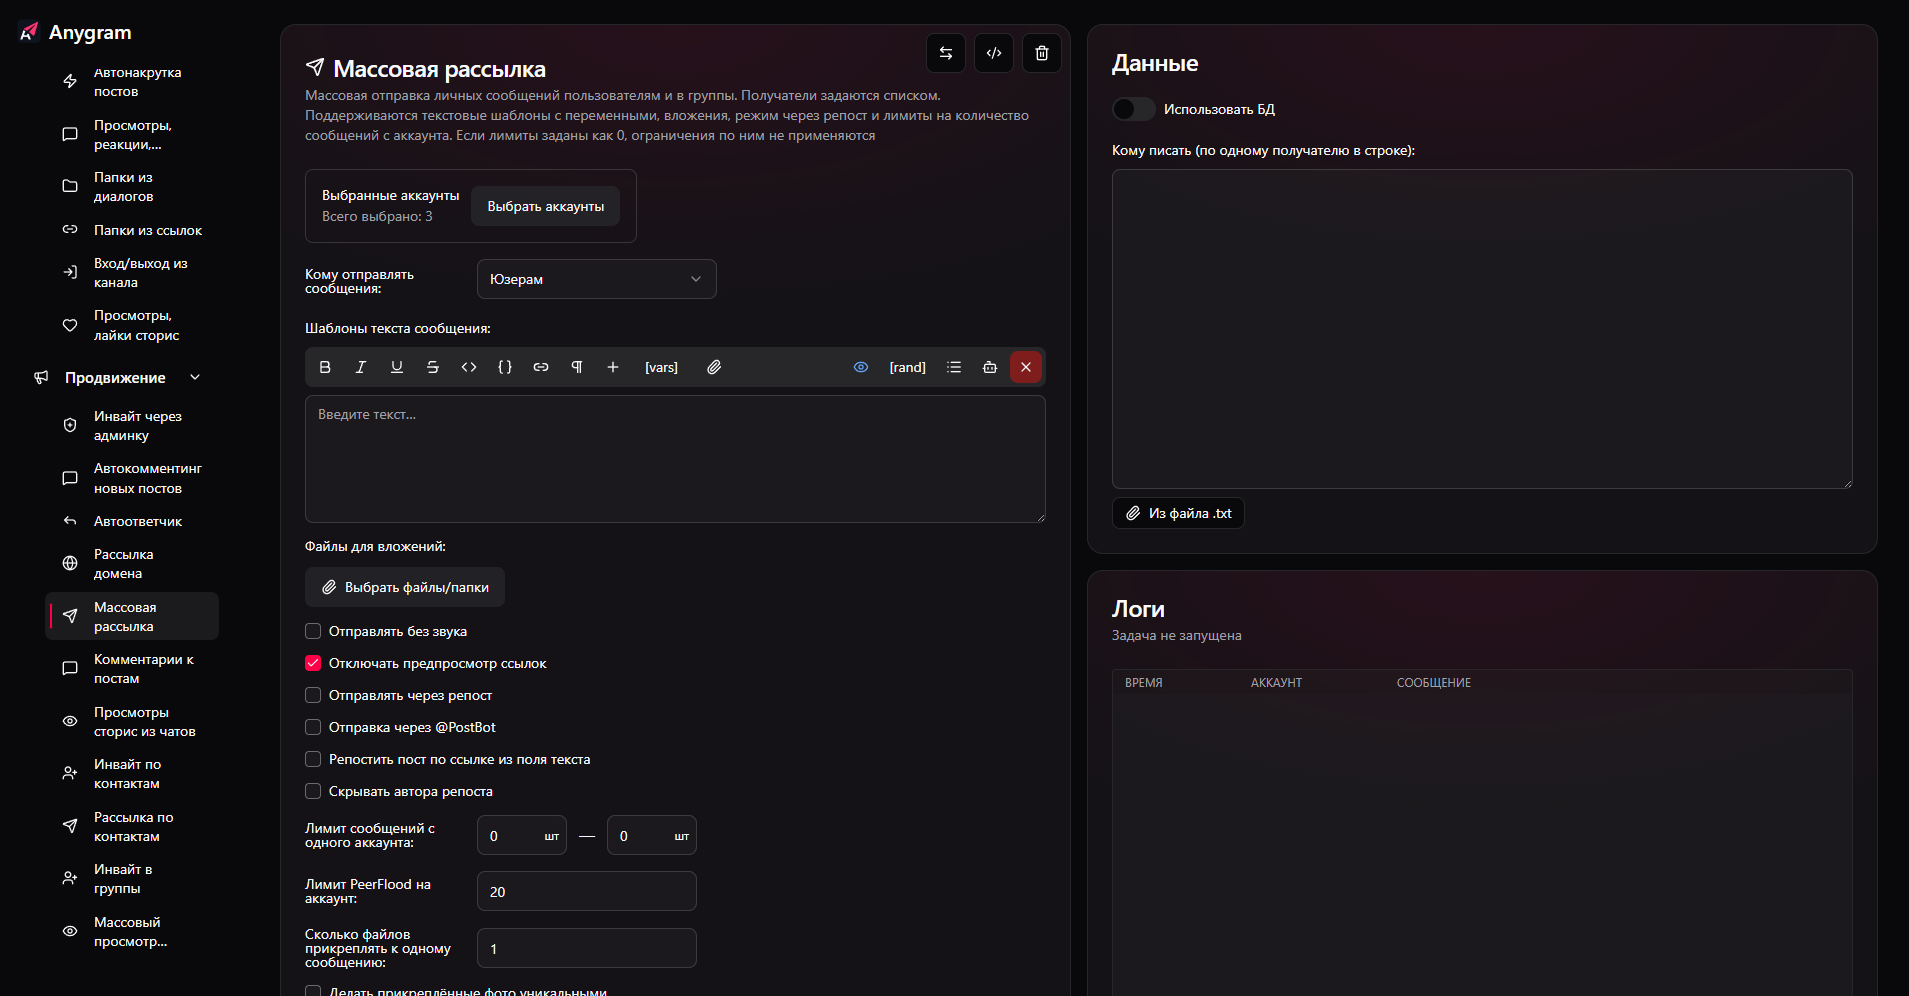The width and height of the screenshot is (1909, 996).
Task: Check Репостить пост по ссылке из поля текста
Action: [313, 759]
